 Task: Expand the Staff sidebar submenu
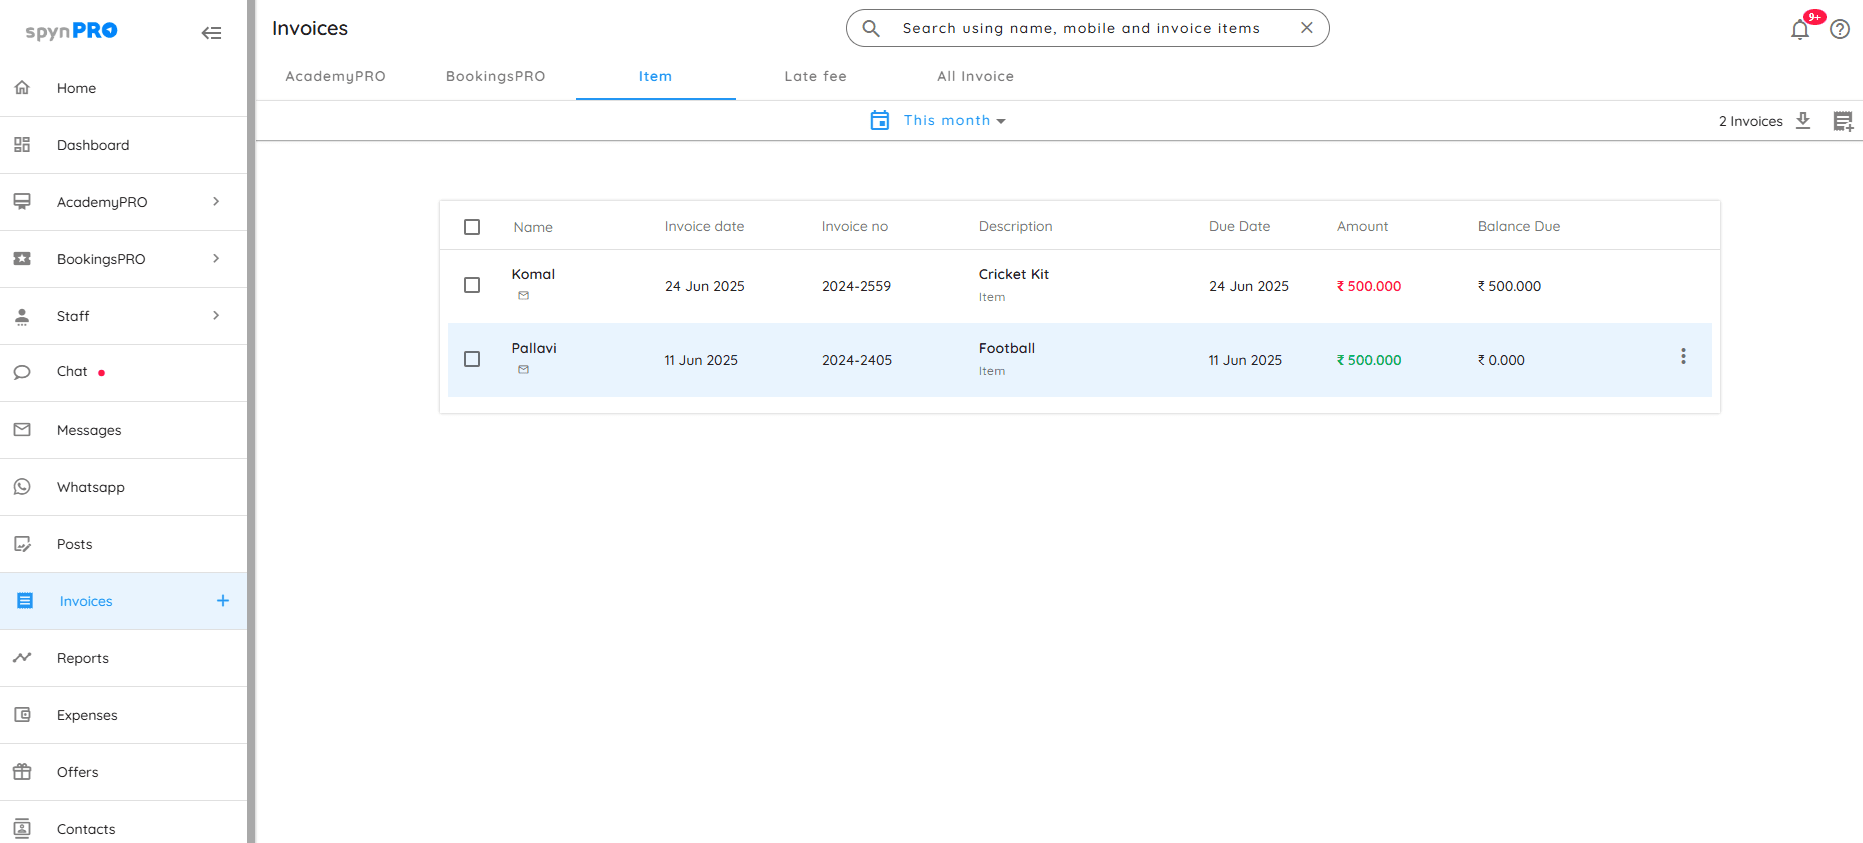[216, 316]
